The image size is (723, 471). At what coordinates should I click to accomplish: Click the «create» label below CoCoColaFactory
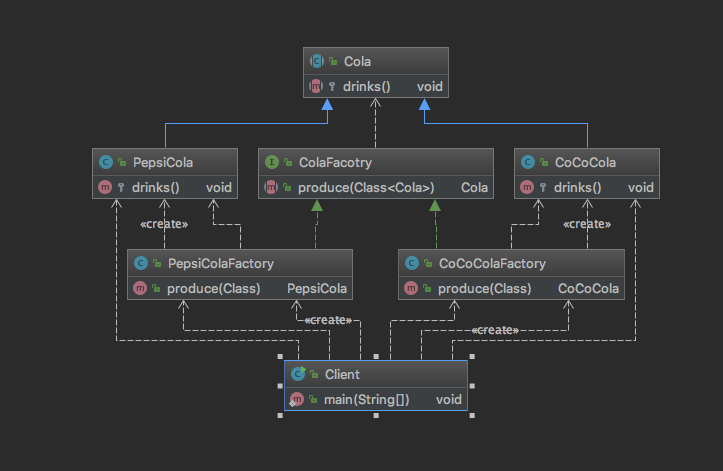(495, 330)
